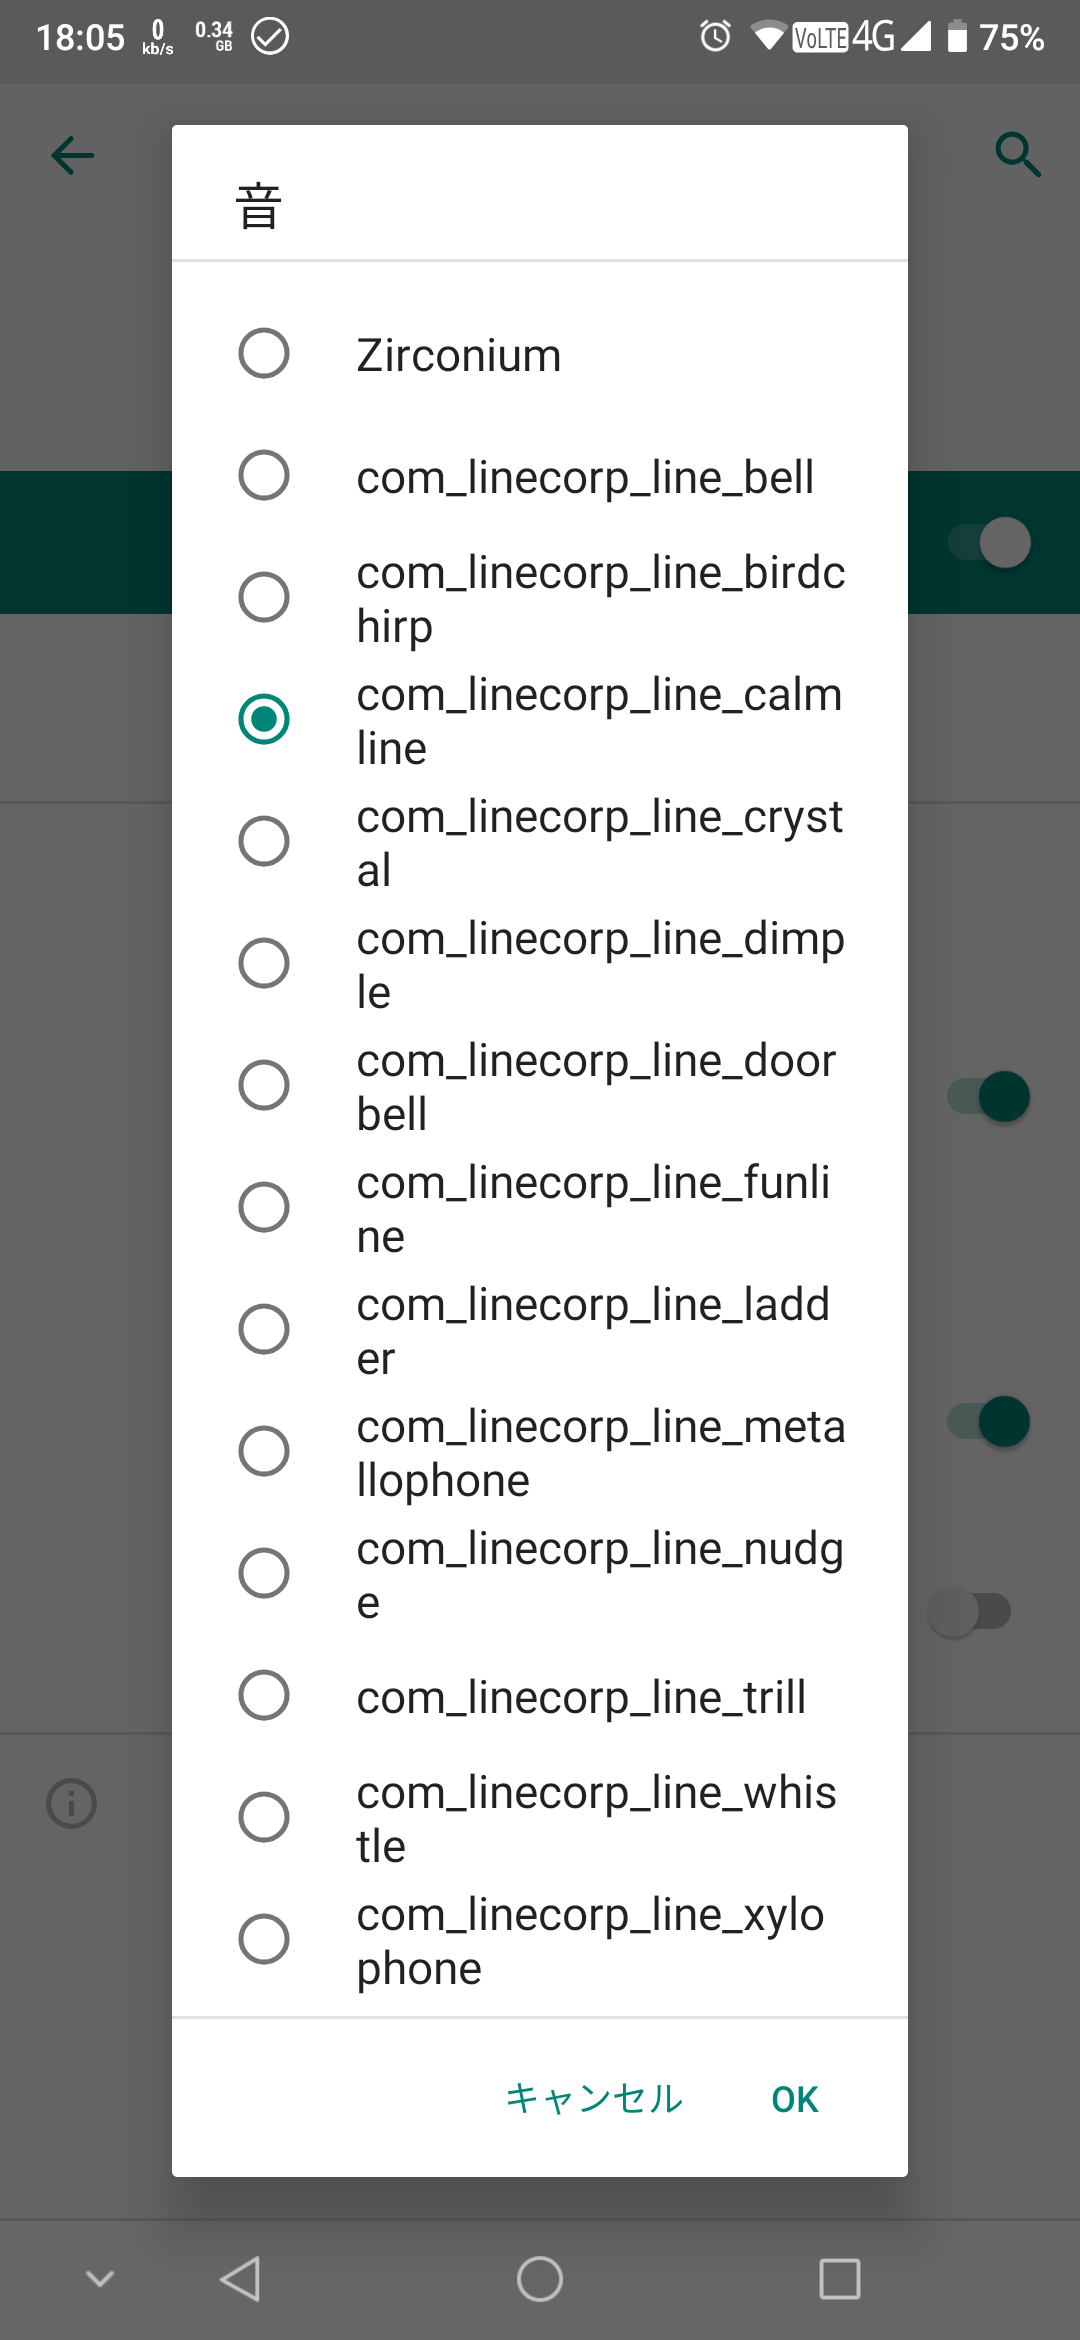Select com_linecorp_line_bell radio button
The image size is (1080, 2340).
[x=264, y=475]
